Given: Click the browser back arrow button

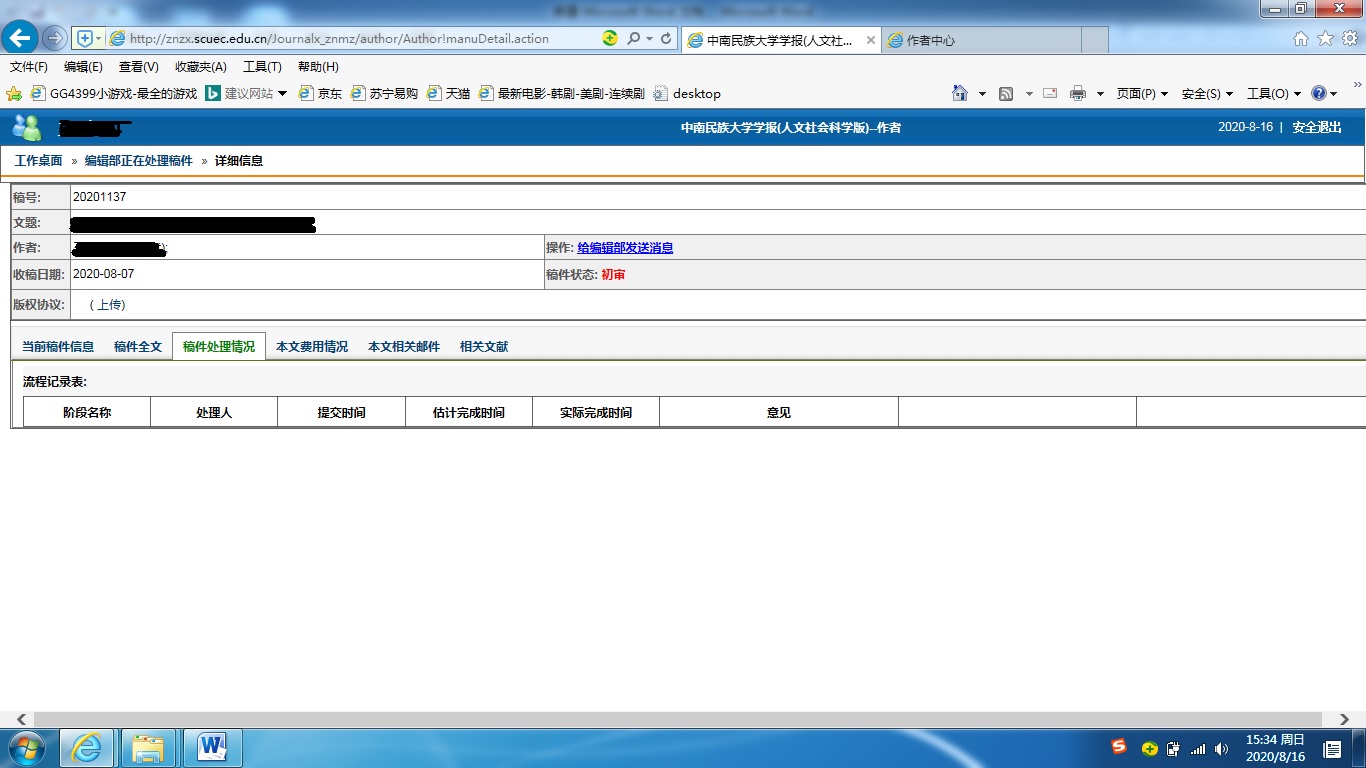Looking at the screenshot, I should click(21, 39).
